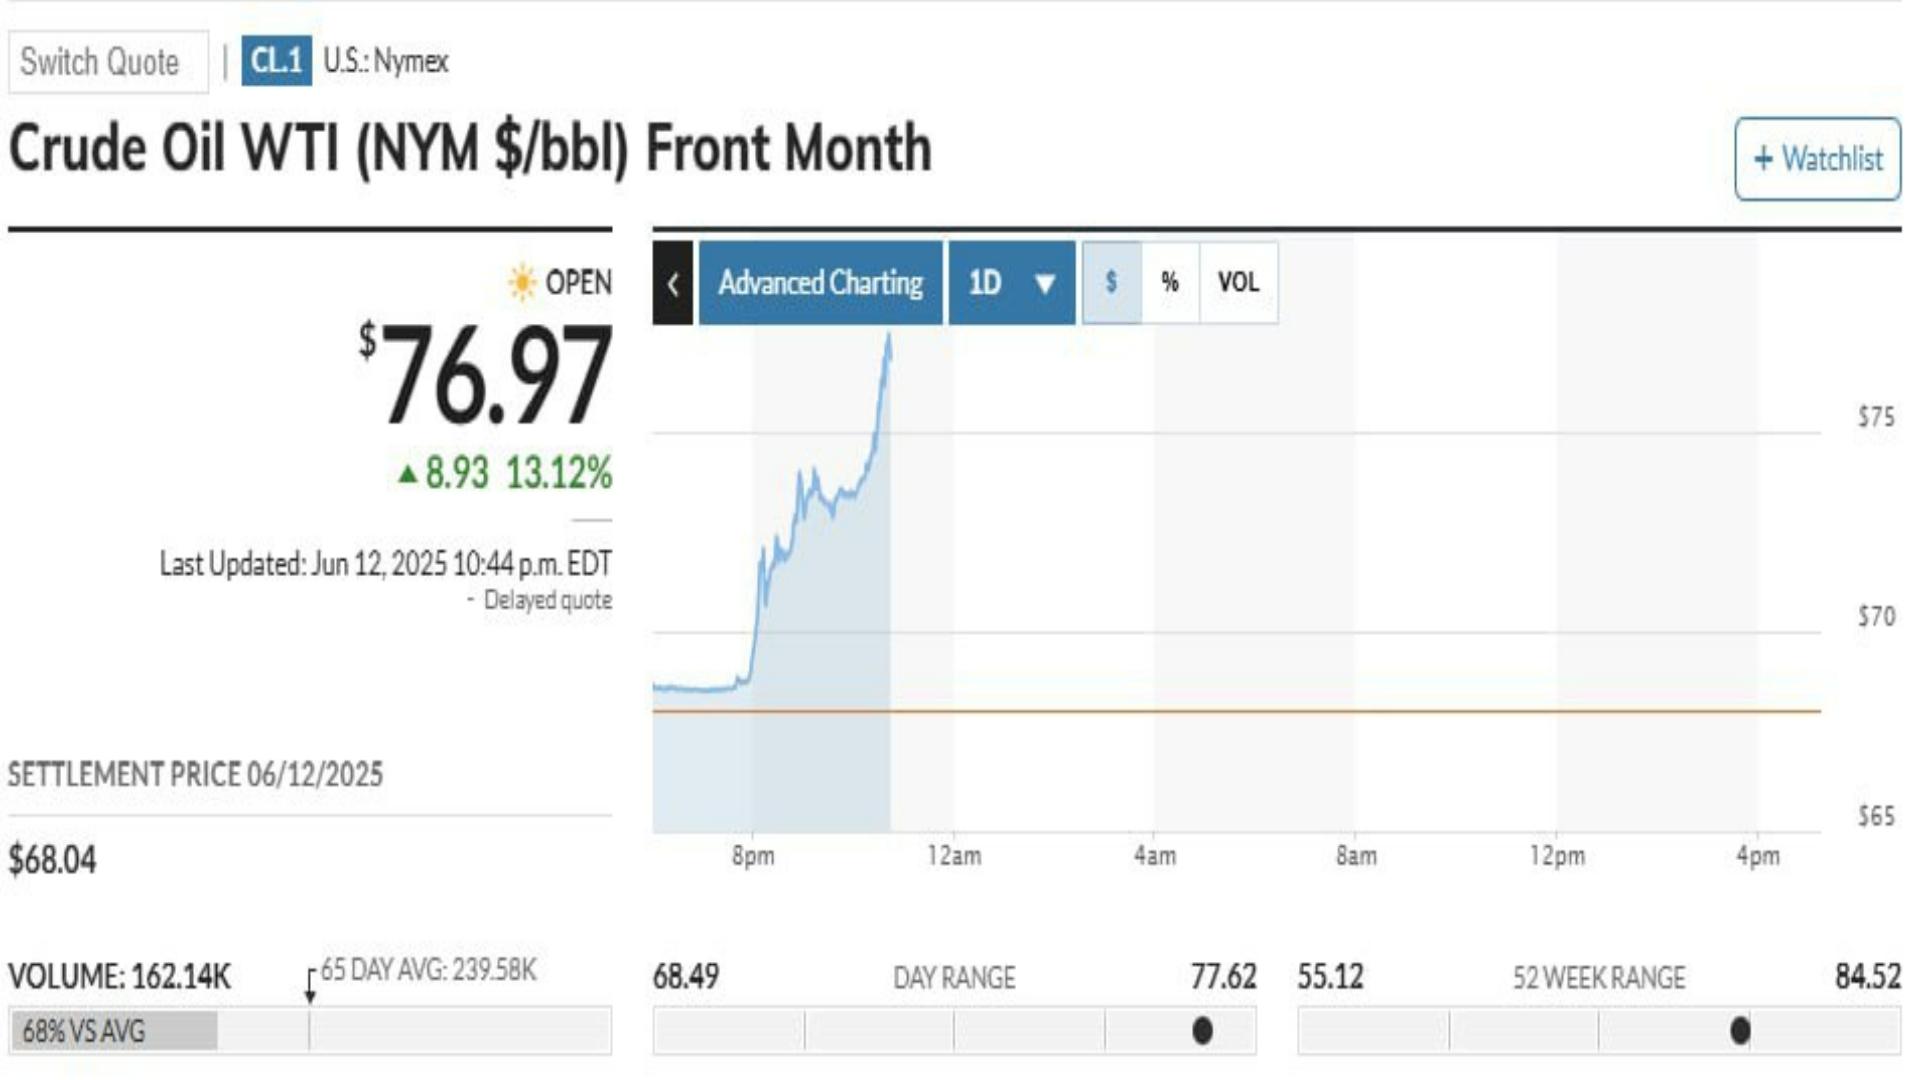Screen dimensions: 1920x1080
Task: Switch chart to dollar price view
Action: click(x=1111, y=283)
